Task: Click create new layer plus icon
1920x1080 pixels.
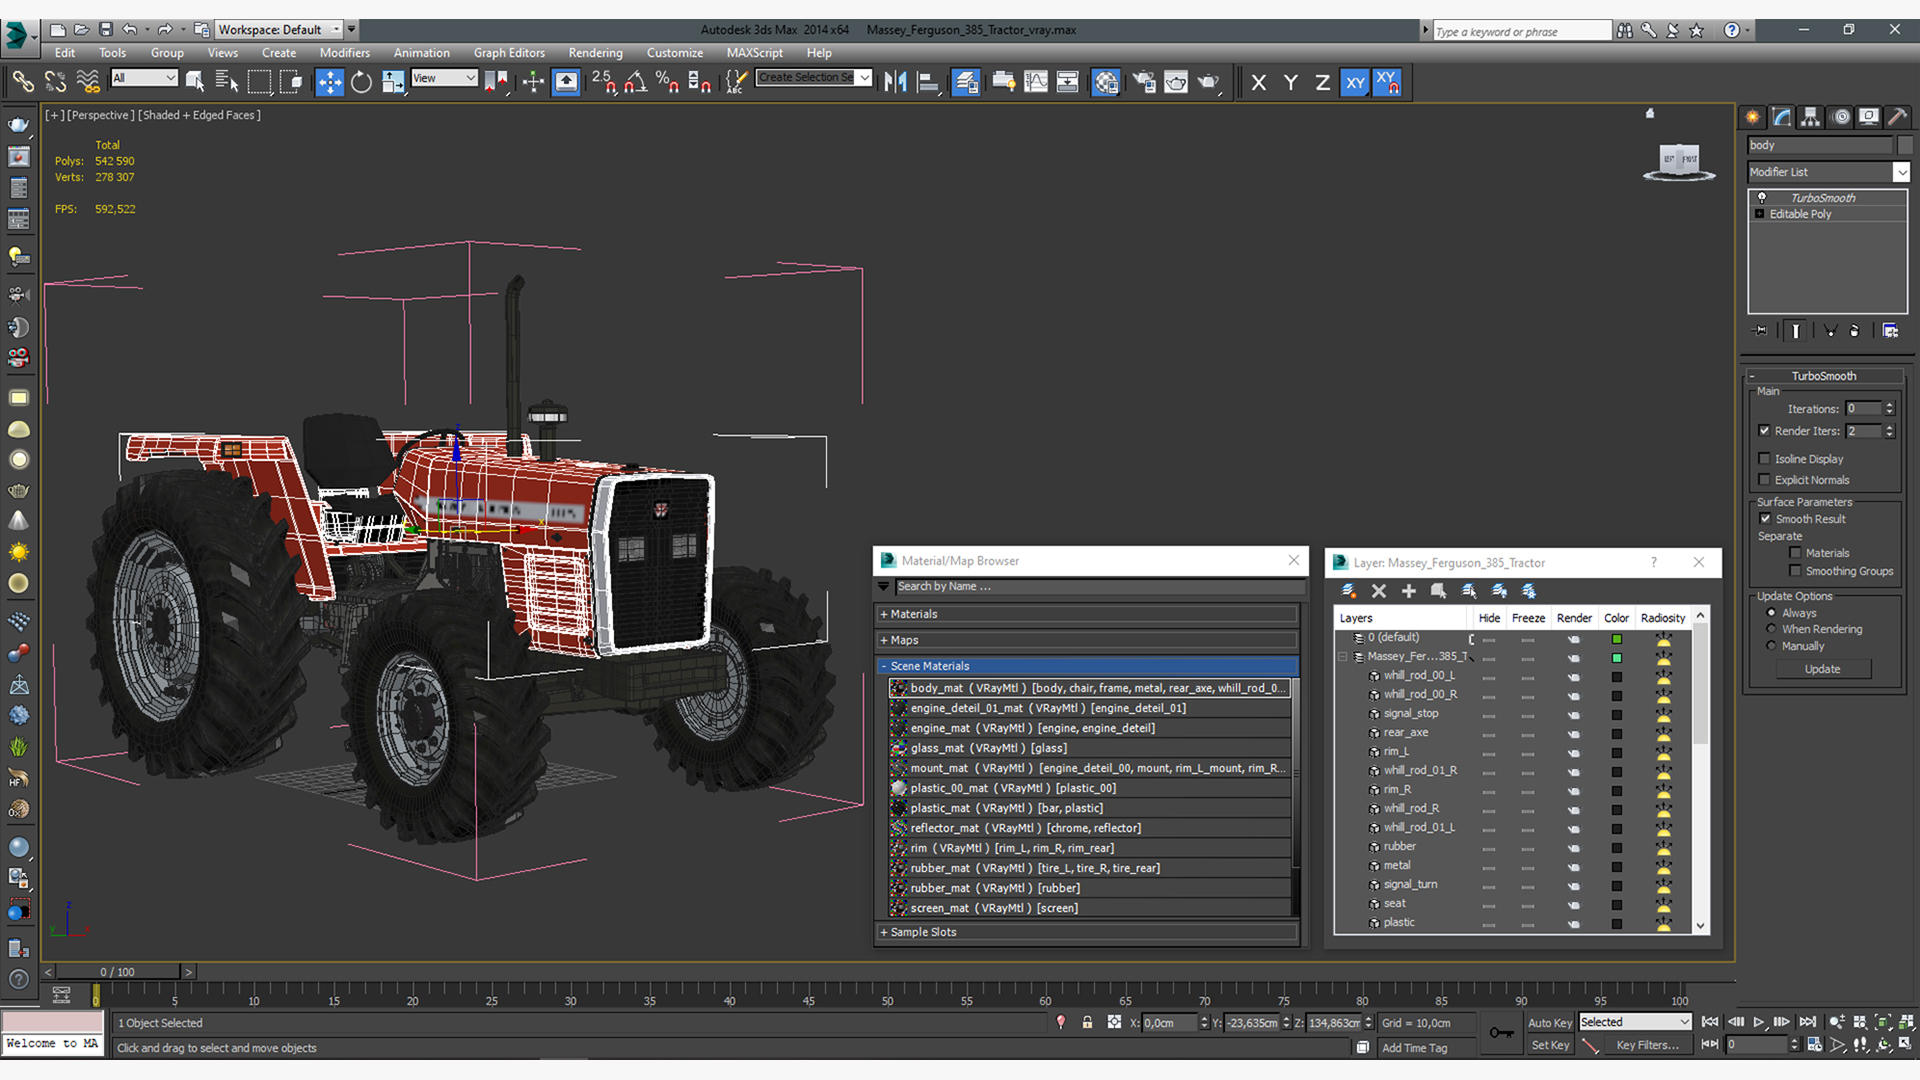Action: point(1408,591)
